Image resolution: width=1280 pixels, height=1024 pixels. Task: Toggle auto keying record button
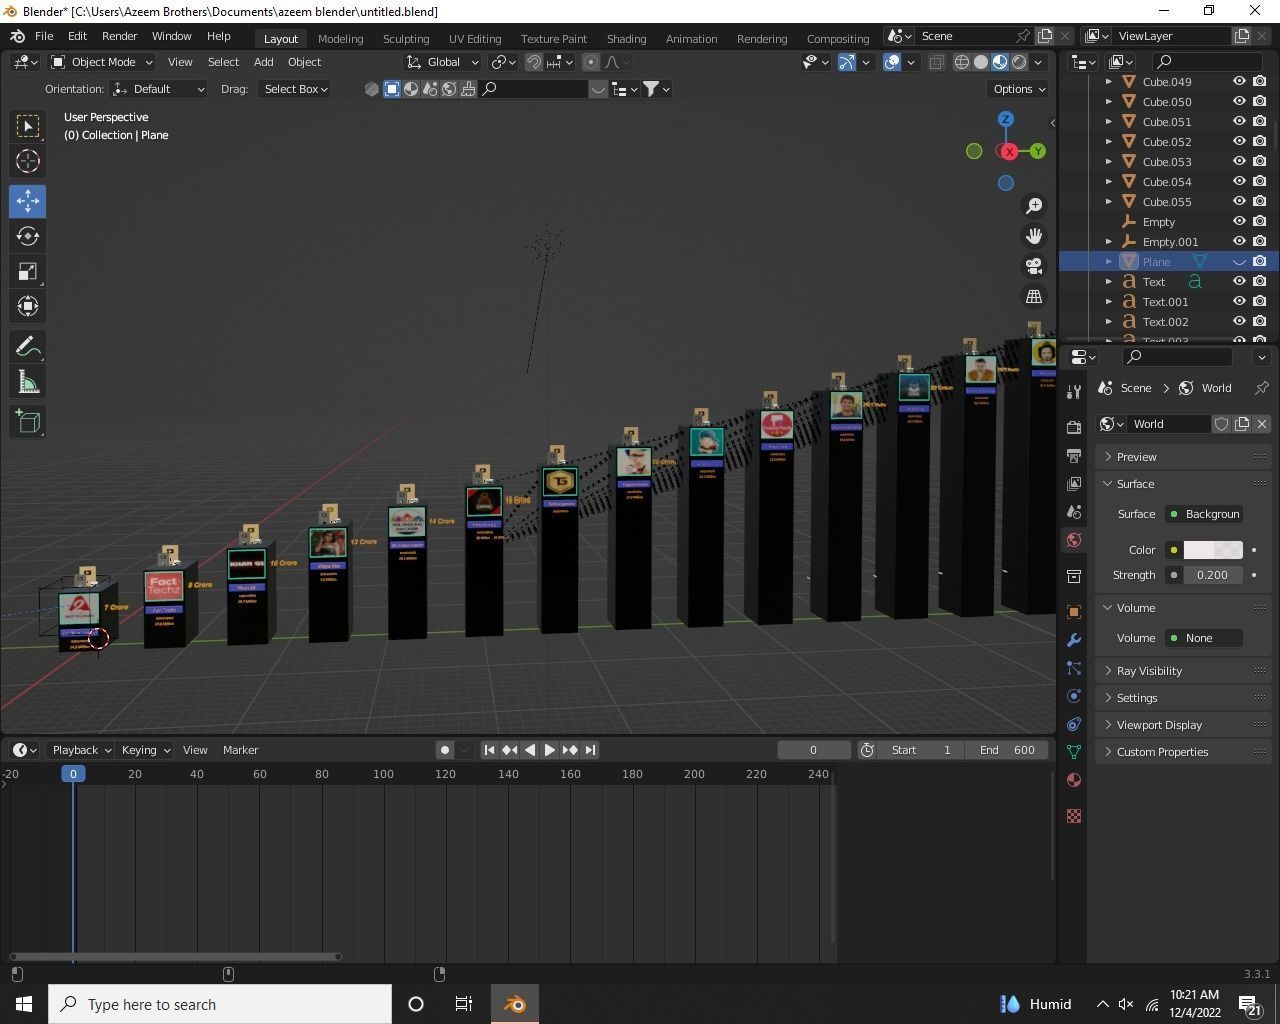(445, 750)
